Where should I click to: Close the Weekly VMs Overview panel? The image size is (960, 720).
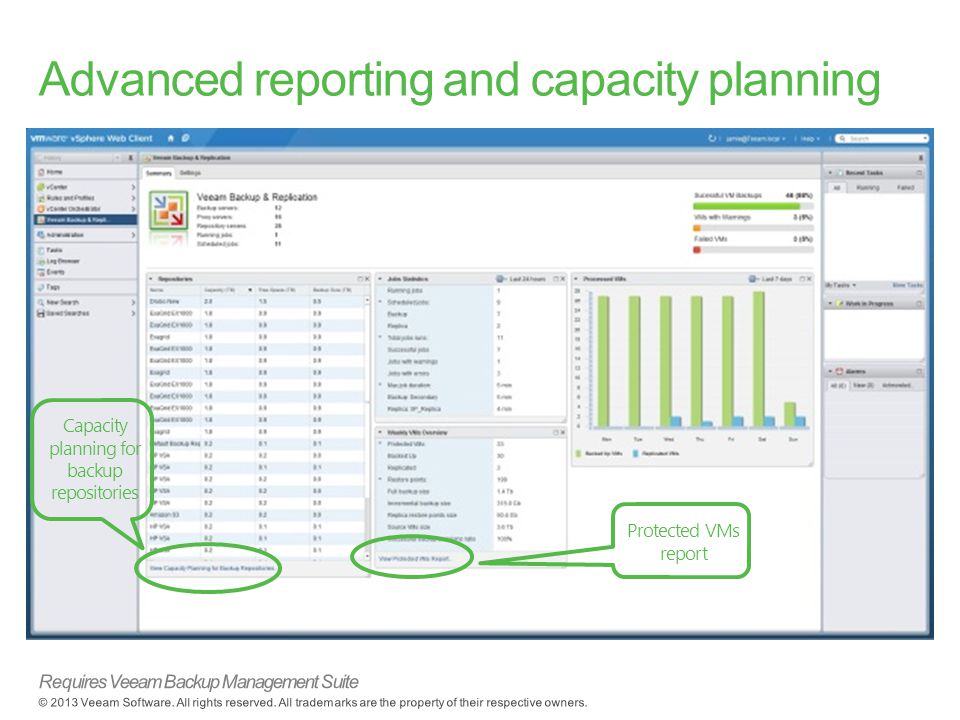tap(563, 432)
